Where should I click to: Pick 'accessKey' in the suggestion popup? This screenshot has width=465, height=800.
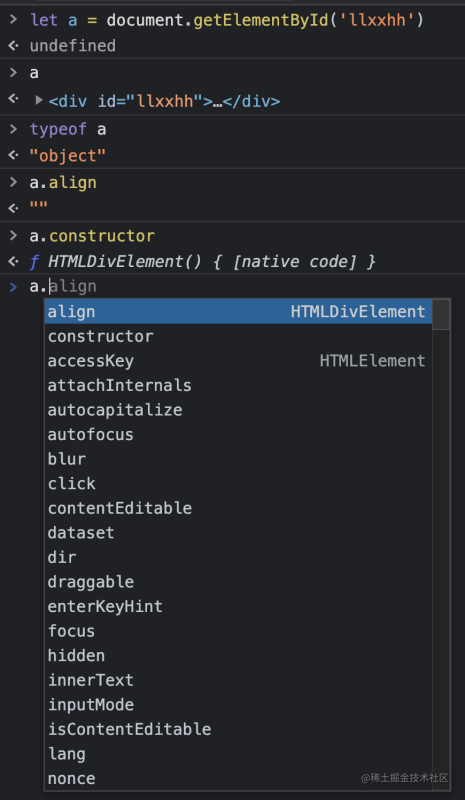pyautogui.click(x=238, y=361)
